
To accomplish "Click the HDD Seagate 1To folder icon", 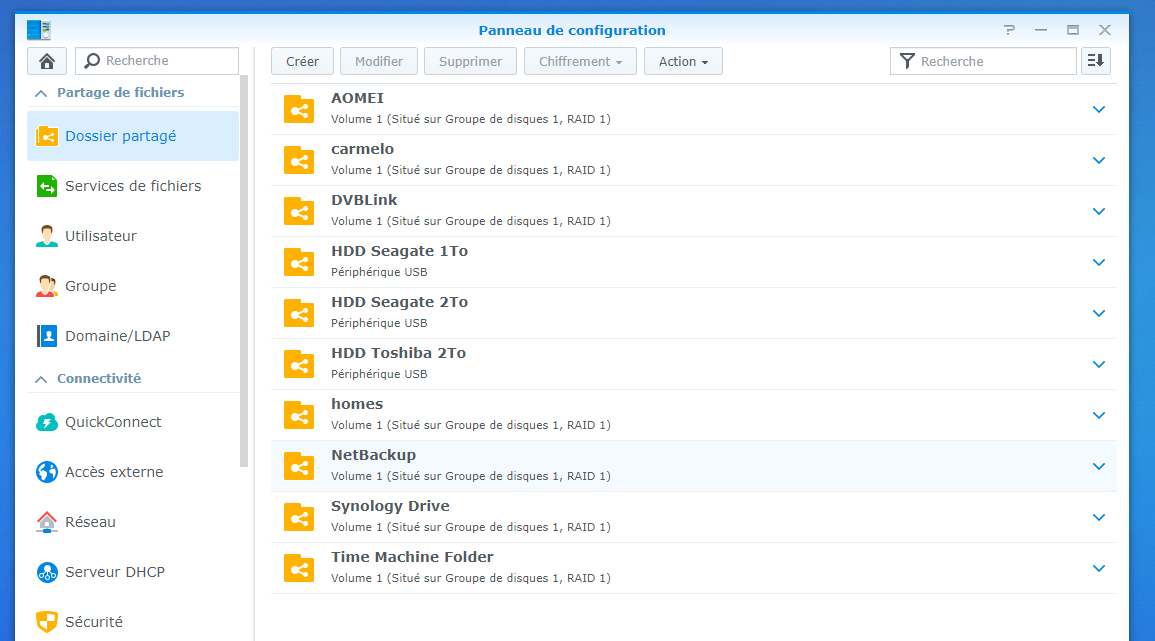I will pyautogui.click(x=299, y=262).
